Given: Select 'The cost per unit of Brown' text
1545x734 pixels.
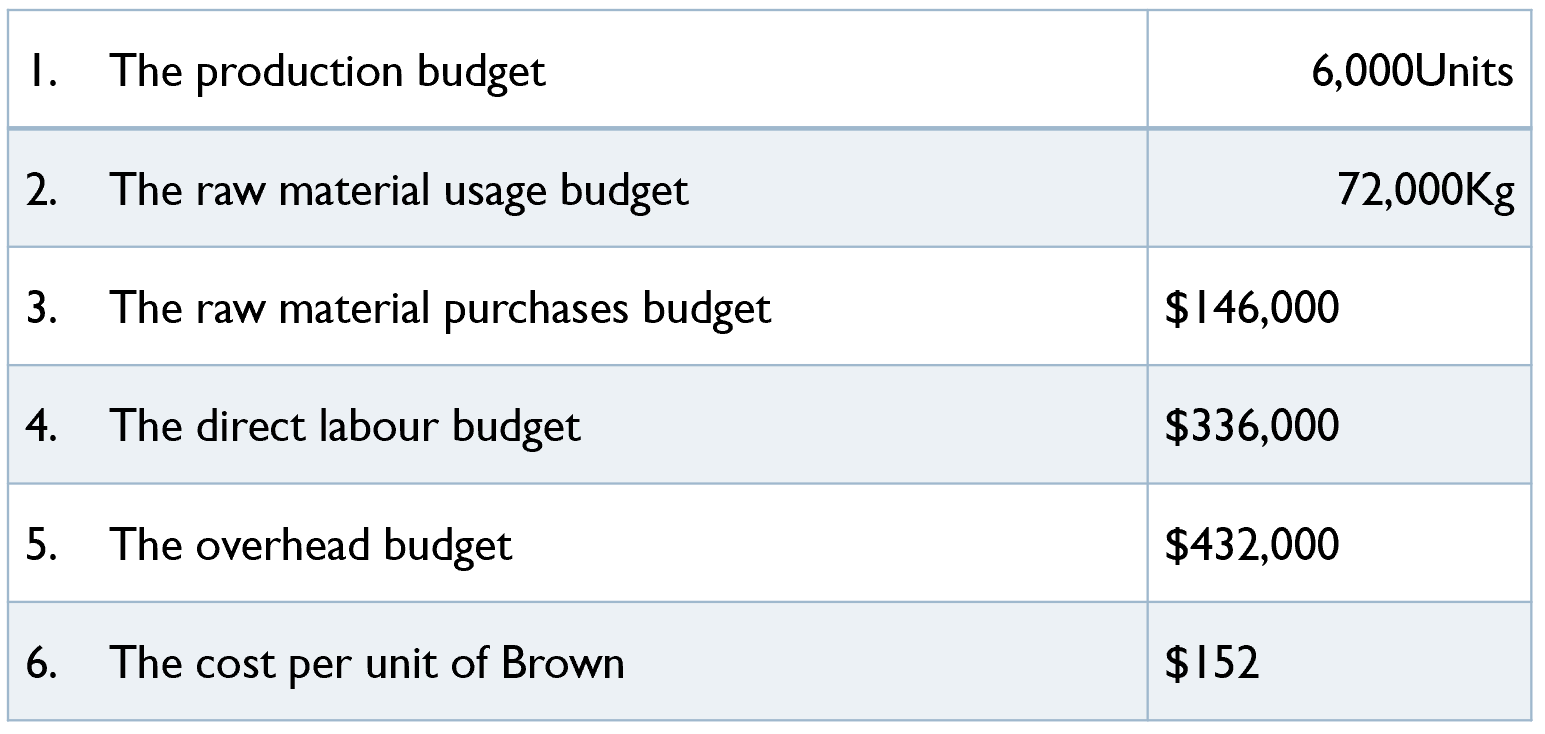Looking at the screenshot, I should [367, 662].
